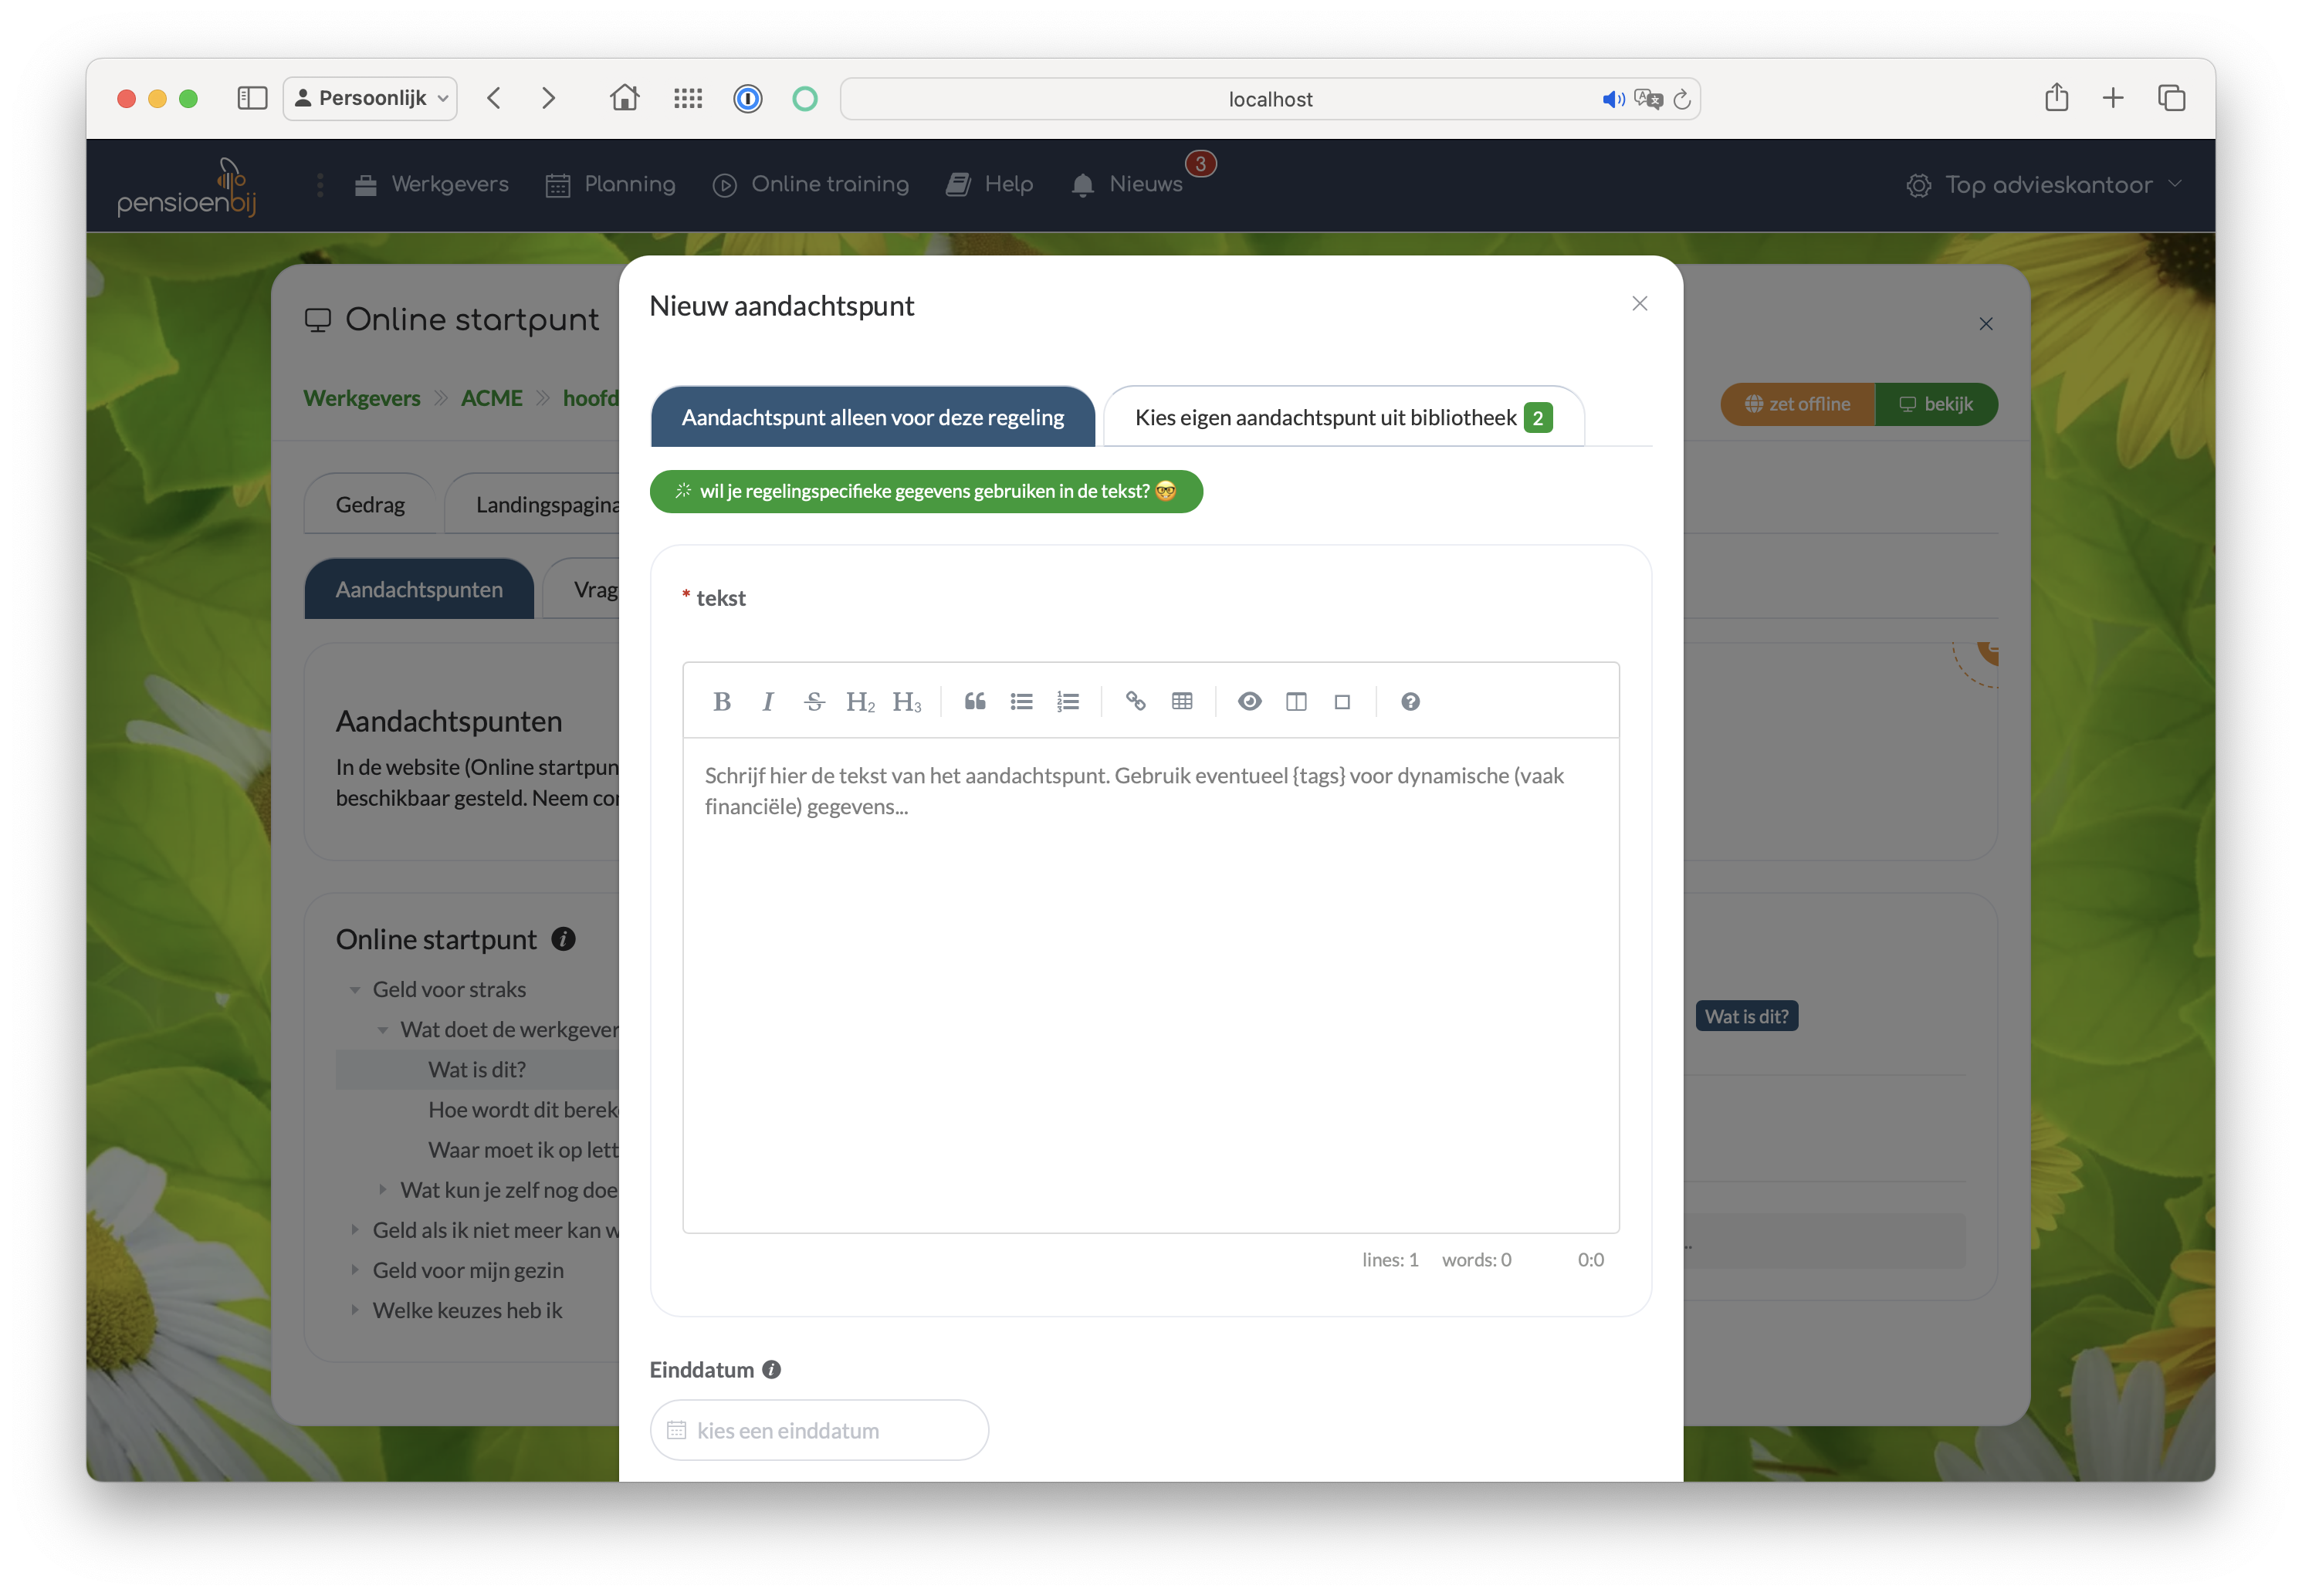This screenshot has height=1596, width=2302.
Task: Select Hoe wordt dit berekend tree item
Action: pyautogui.click(x=524, y=1110)
